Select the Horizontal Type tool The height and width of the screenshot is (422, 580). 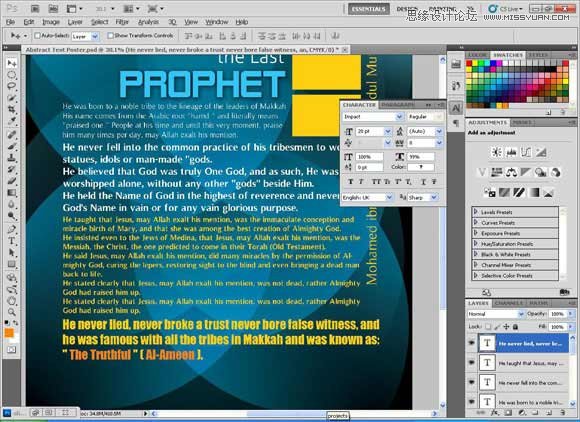pyautogui.click(x=11, y=241)
